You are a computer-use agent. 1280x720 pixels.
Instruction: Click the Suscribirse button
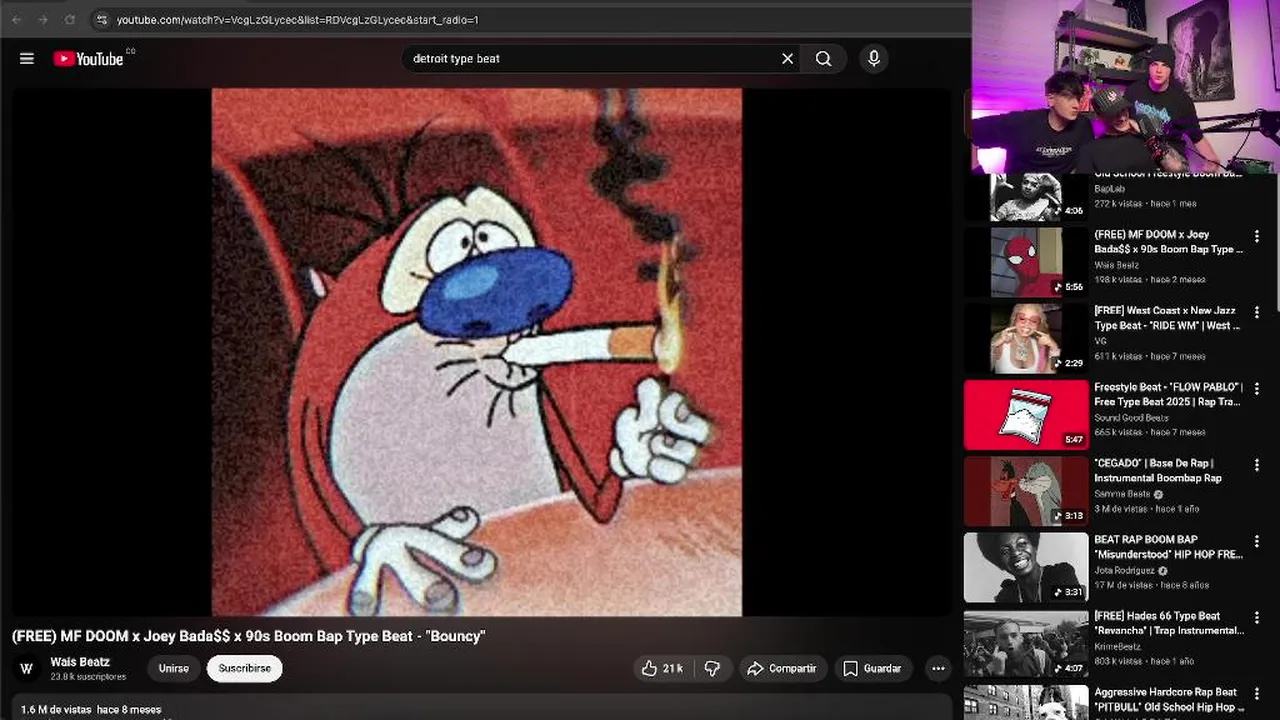(245, 668)
